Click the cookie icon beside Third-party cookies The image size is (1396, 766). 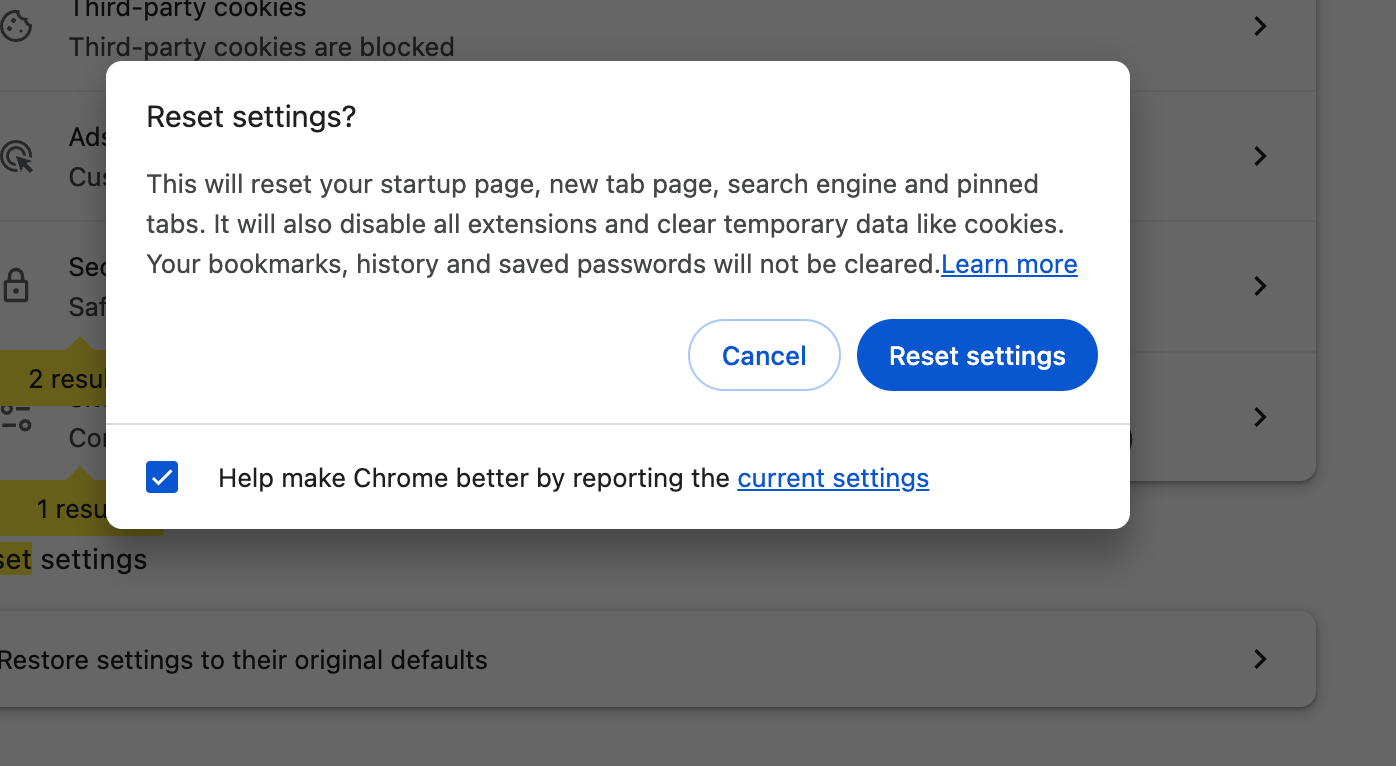[16, 26]
